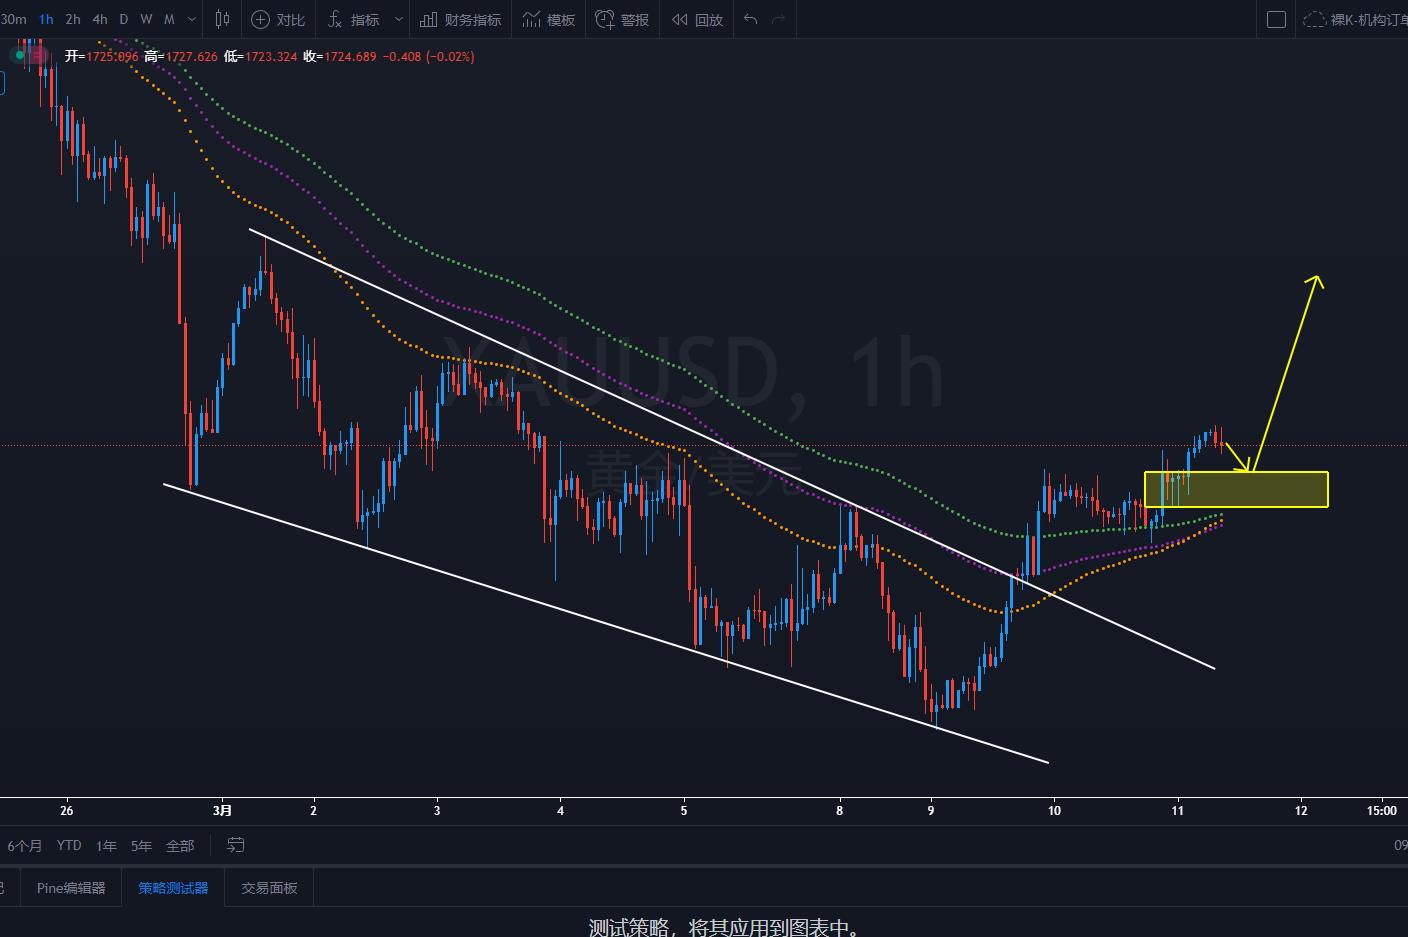Open the chart layout selector square
The image size is (1408, 937).
coord(1276,19)
